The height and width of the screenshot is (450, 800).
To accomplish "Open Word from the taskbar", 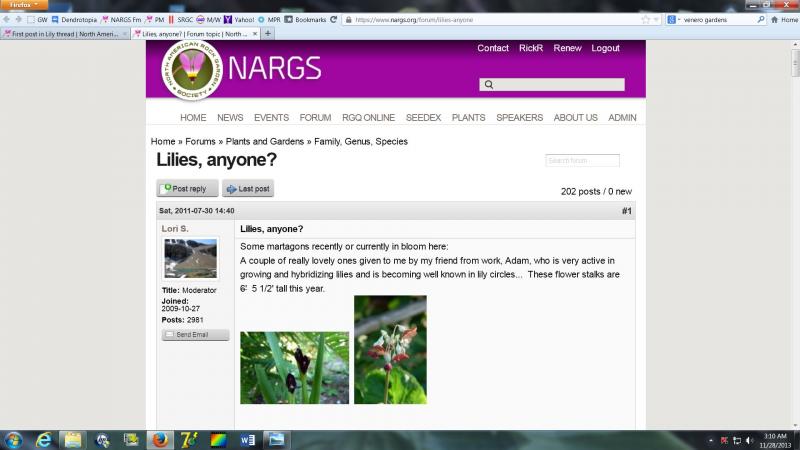I will pyautogui.click(x=246, y=439).
